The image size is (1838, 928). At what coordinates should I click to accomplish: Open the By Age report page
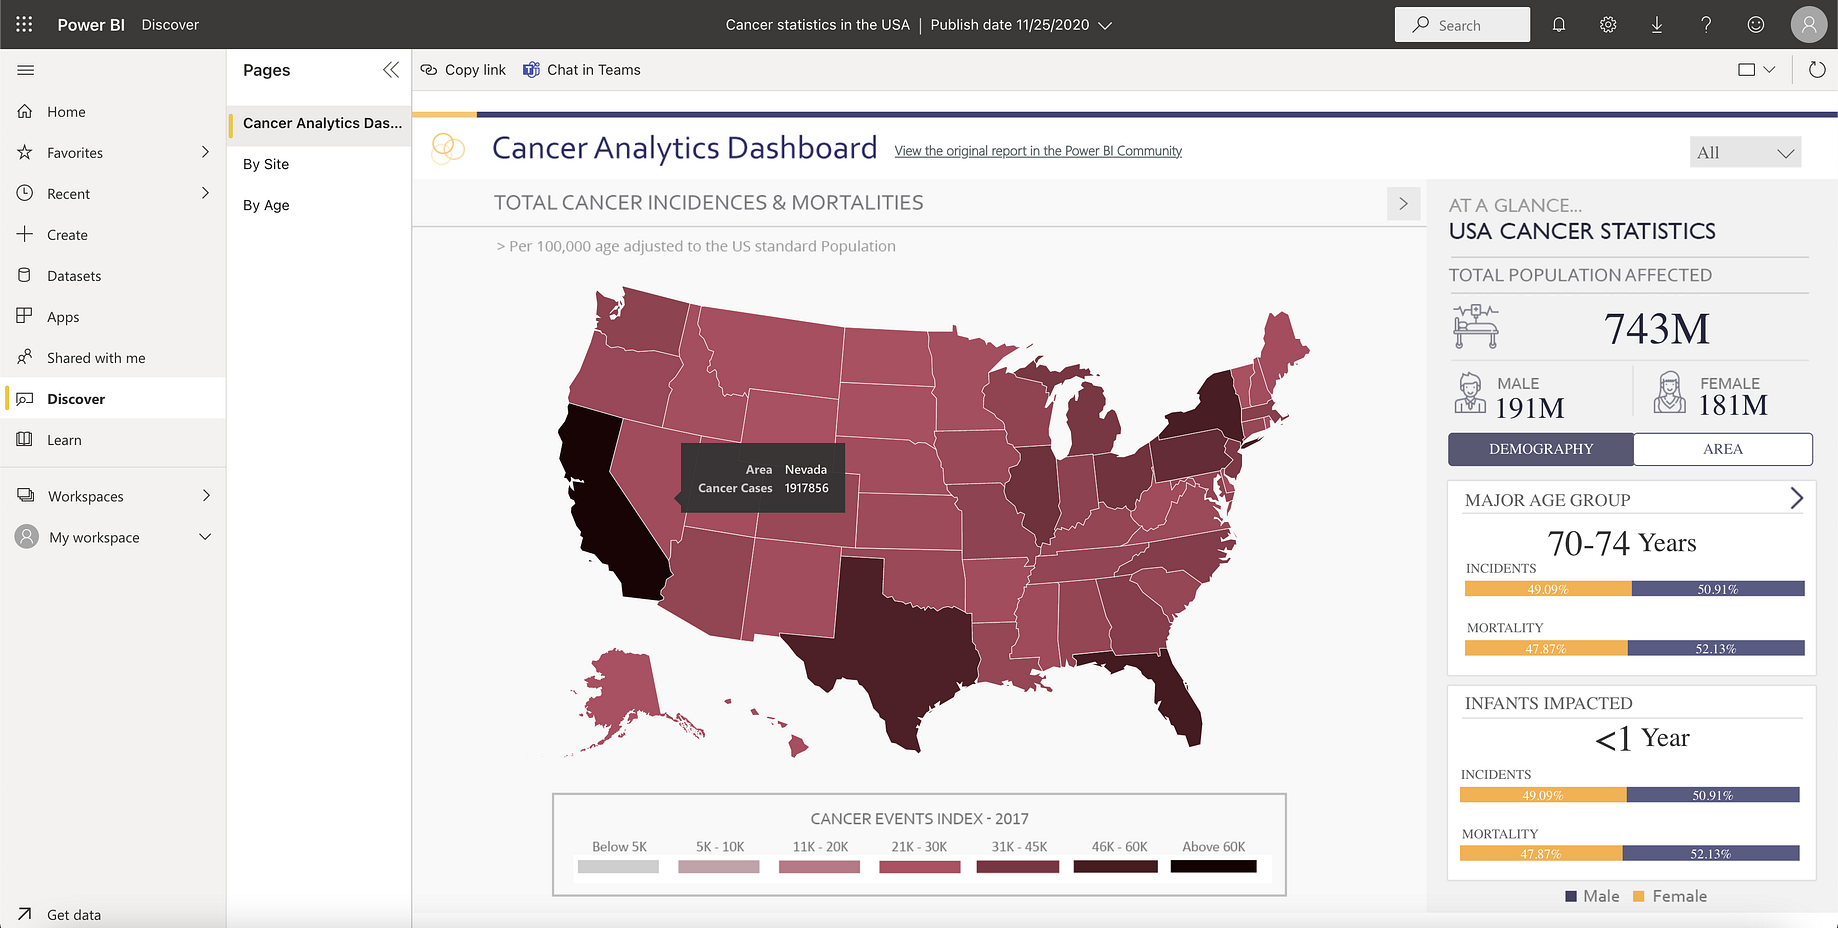(265, 205)
